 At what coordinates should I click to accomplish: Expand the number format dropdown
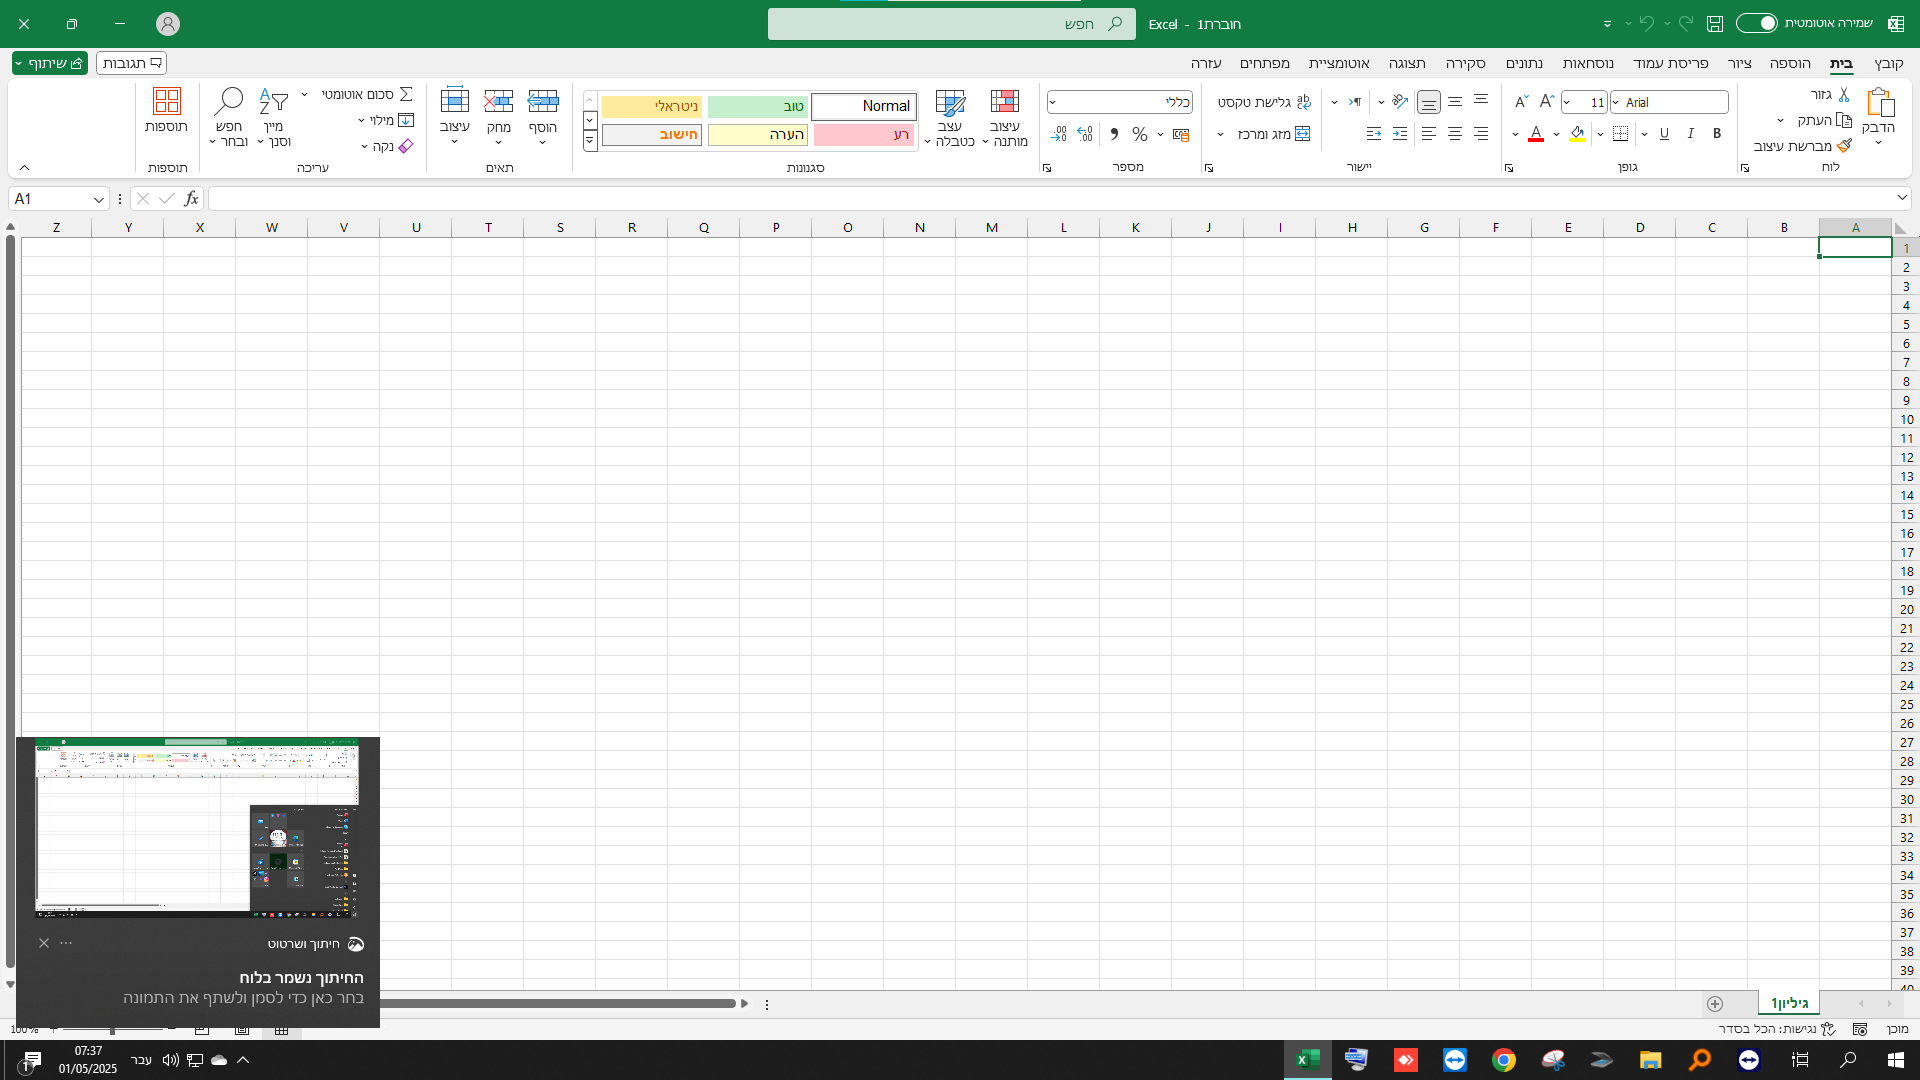[x=1053, y=102]
